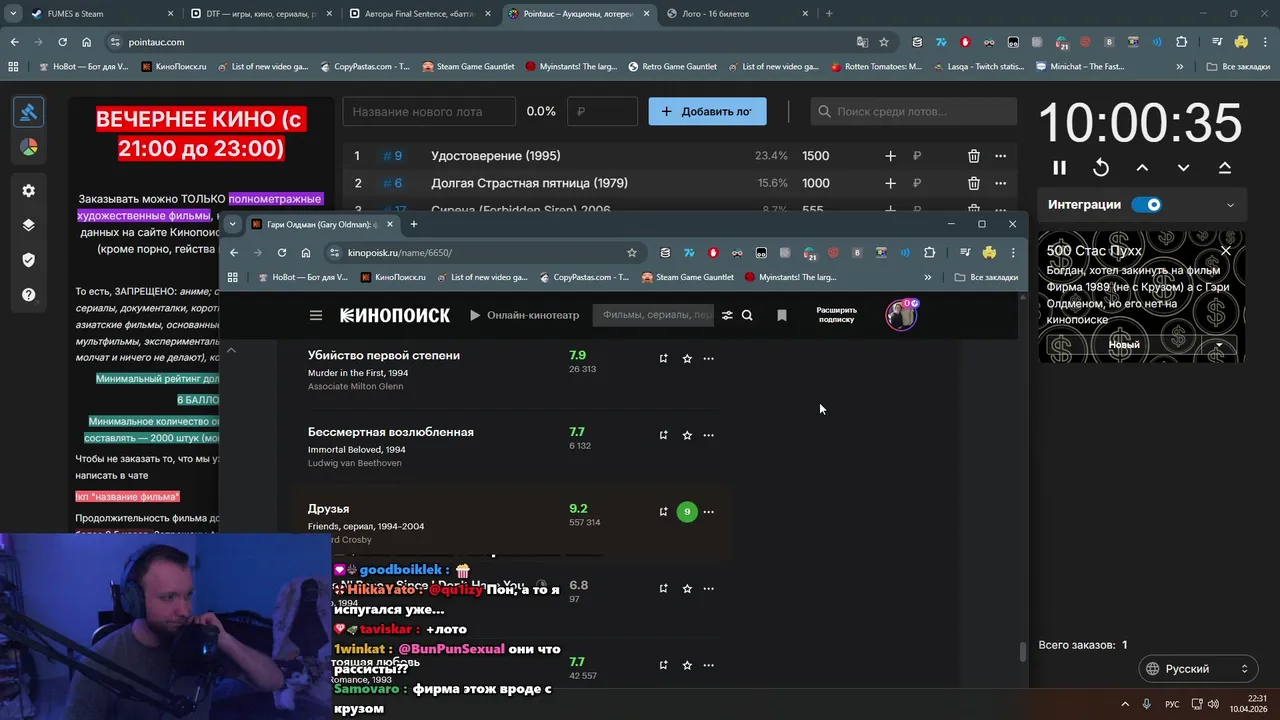The width and height of the screenshot is (1280, 720).
Task: Open tab search dropdown in Kinopoisk window
Action: (232, 224)
